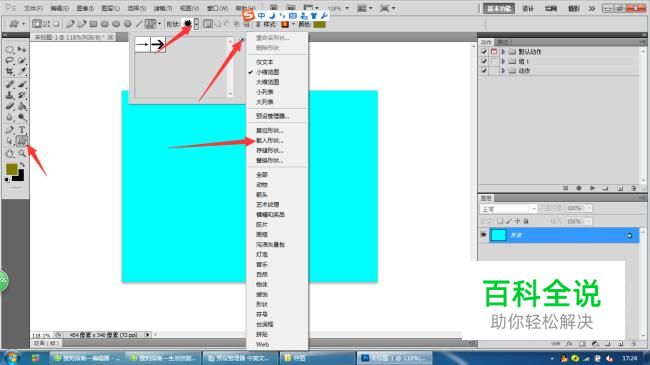650x365 pixels.
Task: Select the Dodge tool in toolbox
Action: [x=22, y=118]
